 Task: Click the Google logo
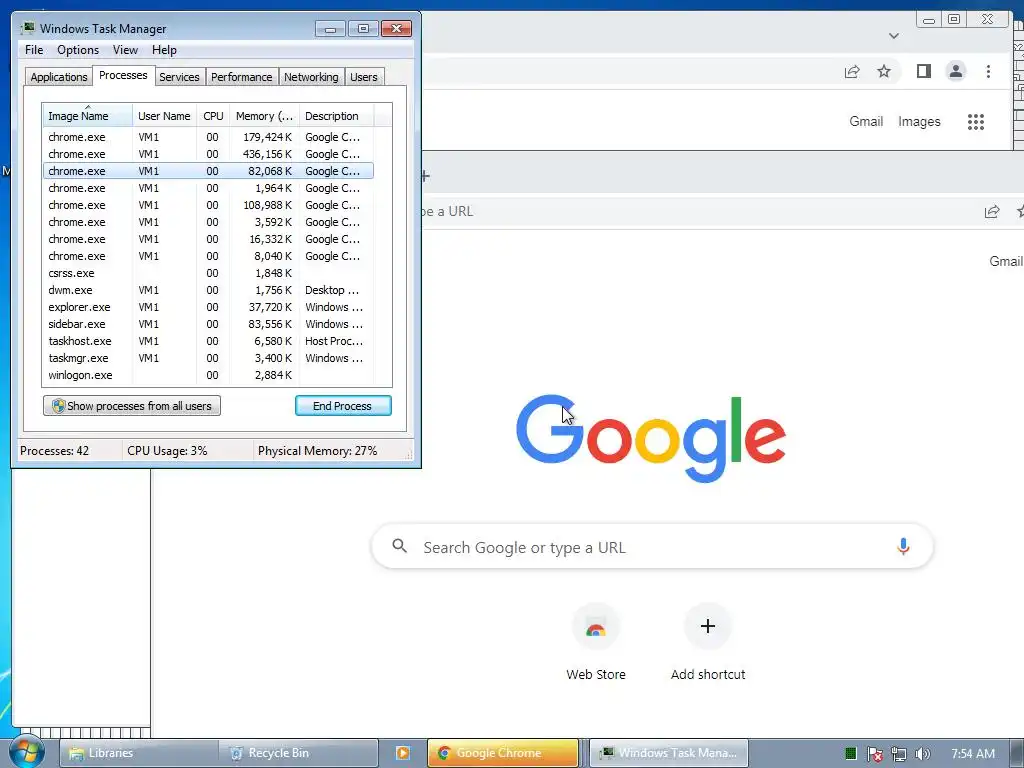coord(651,438)
